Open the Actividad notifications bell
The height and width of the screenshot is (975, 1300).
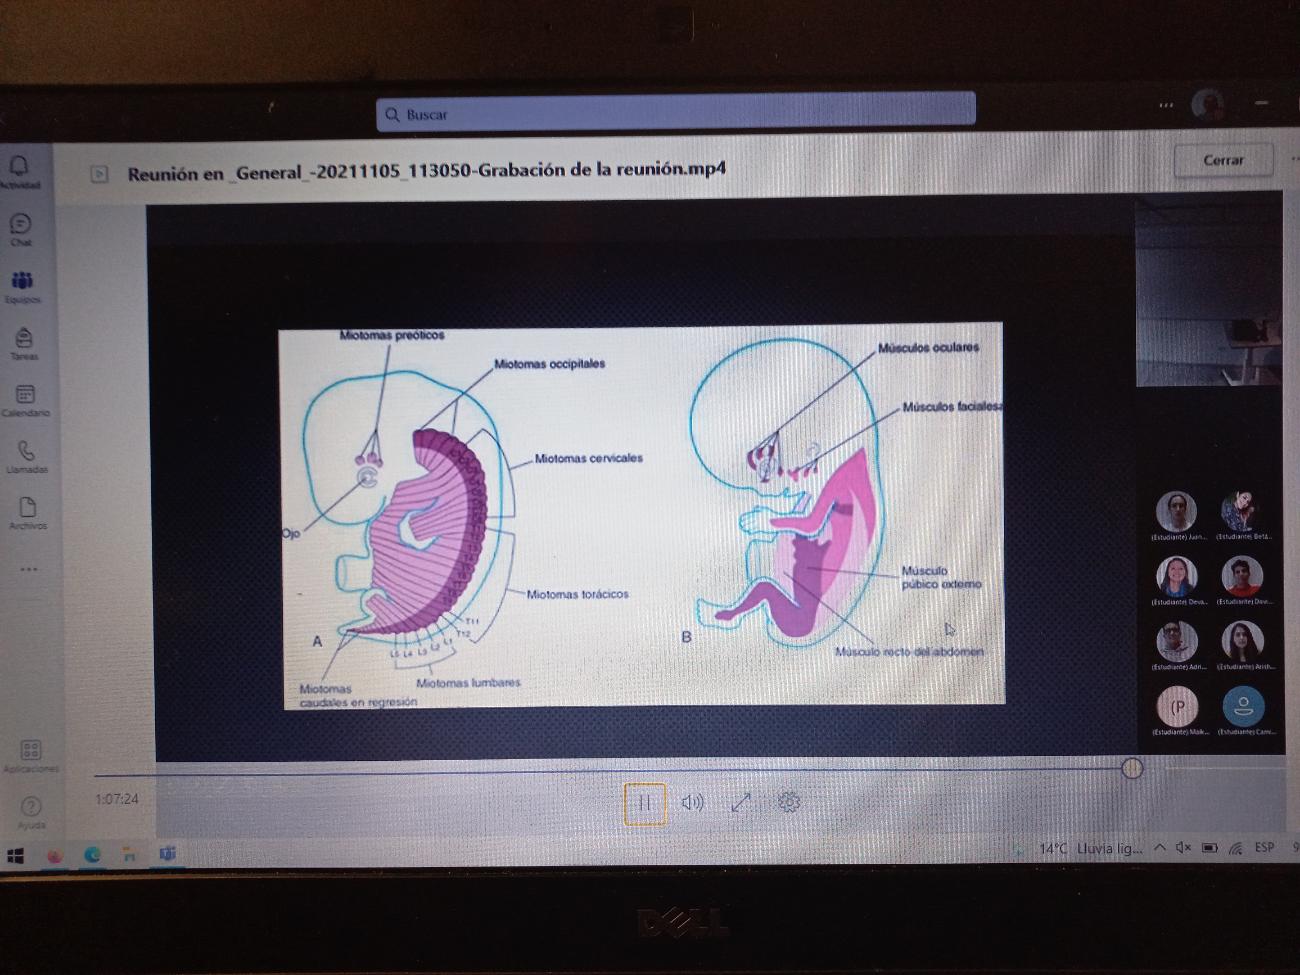coord(19,166)
